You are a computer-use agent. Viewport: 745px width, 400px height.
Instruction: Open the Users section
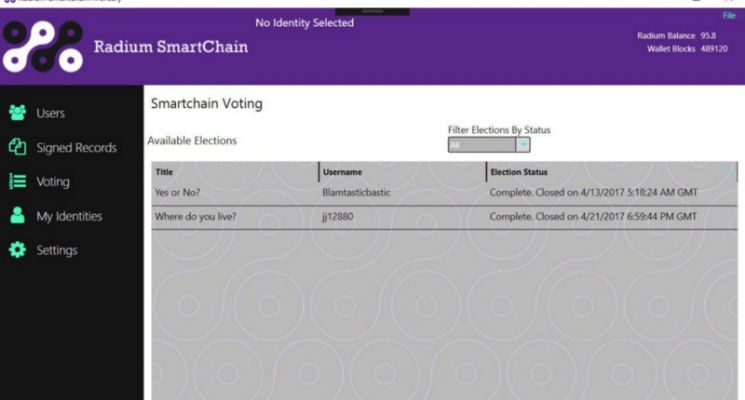point(51,114)
